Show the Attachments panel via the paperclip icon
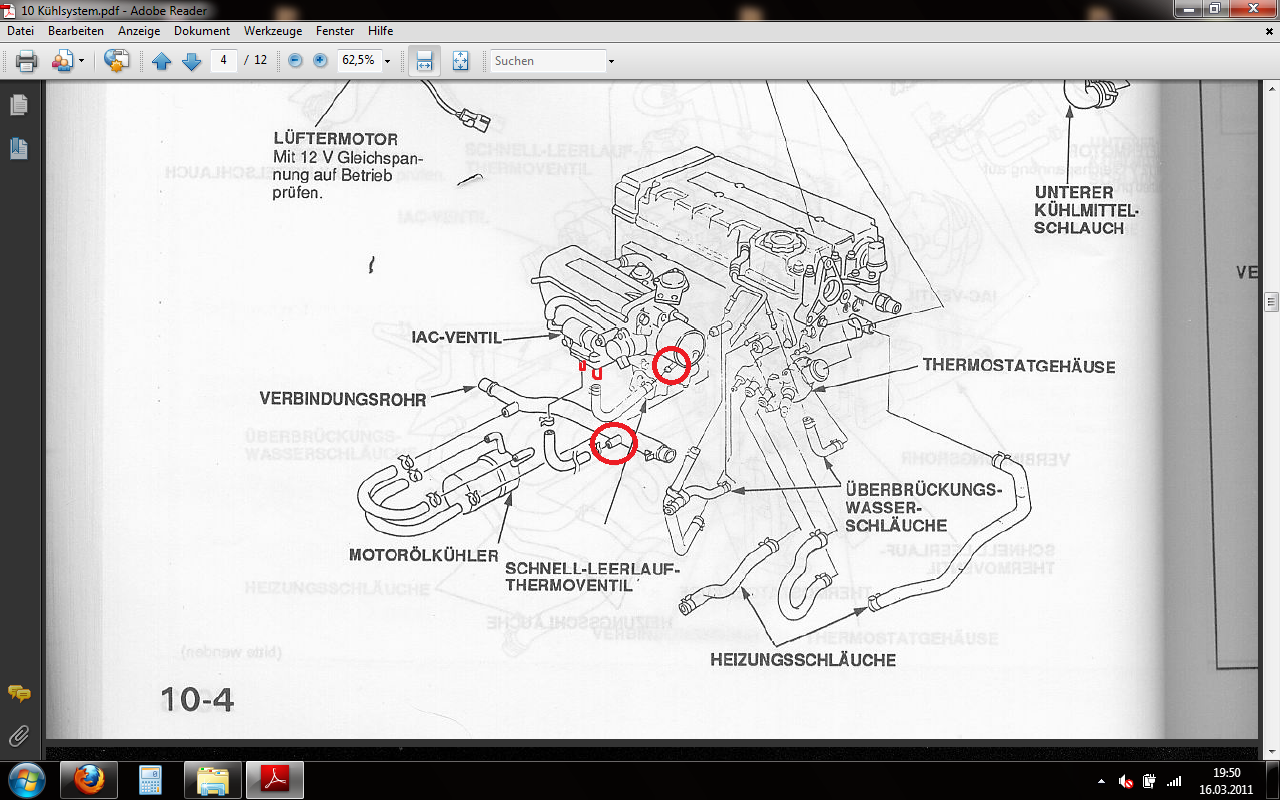The width and height of the screenshot is (1280, 800). pyautogui.click(x=18, y=737)
